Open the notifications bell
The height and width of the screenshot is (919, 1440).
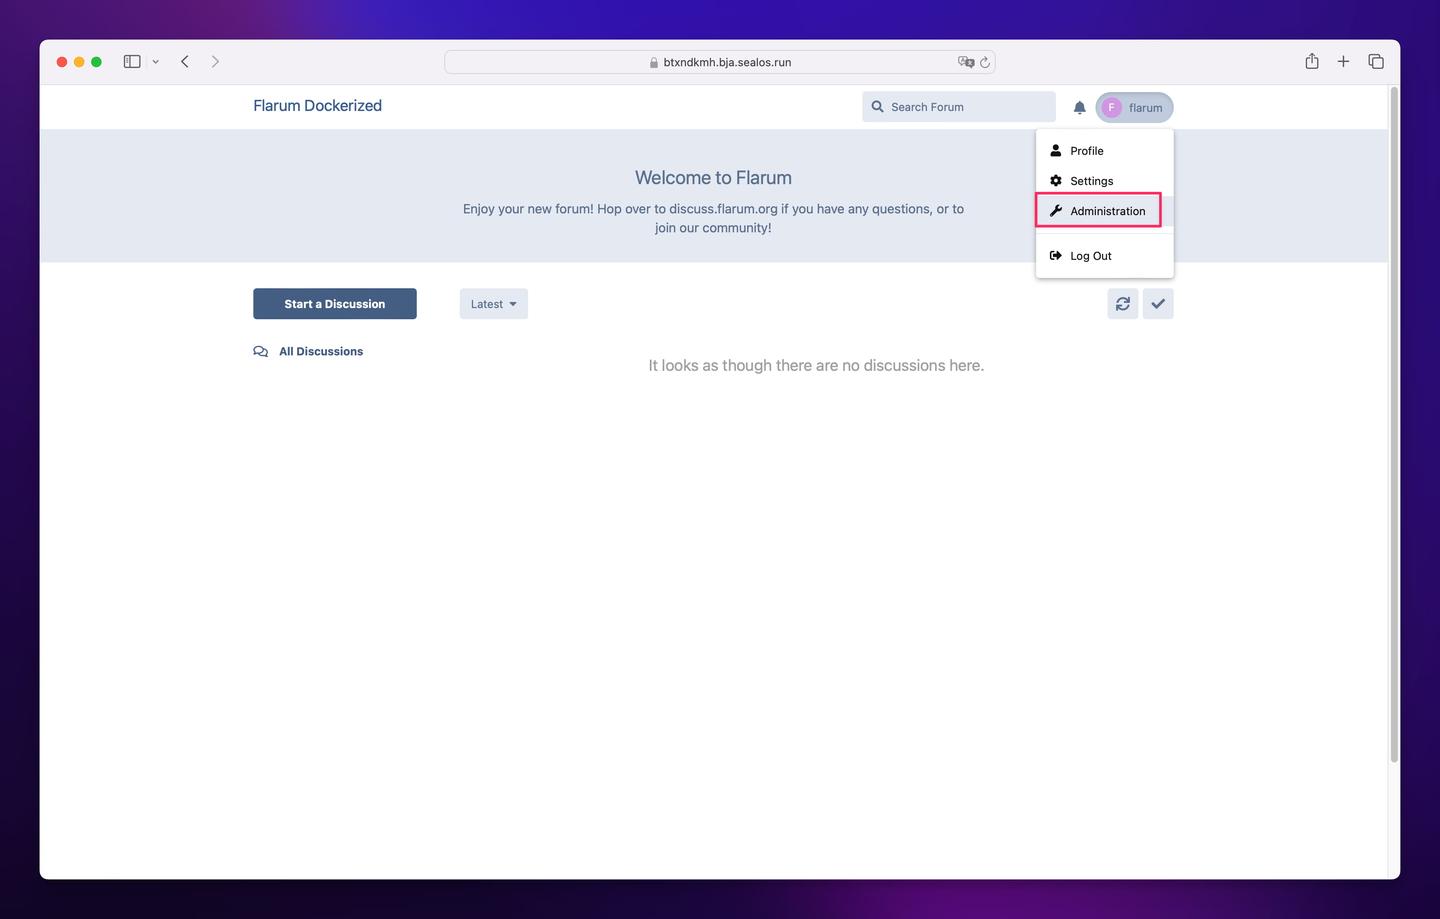coord(1079,107)
